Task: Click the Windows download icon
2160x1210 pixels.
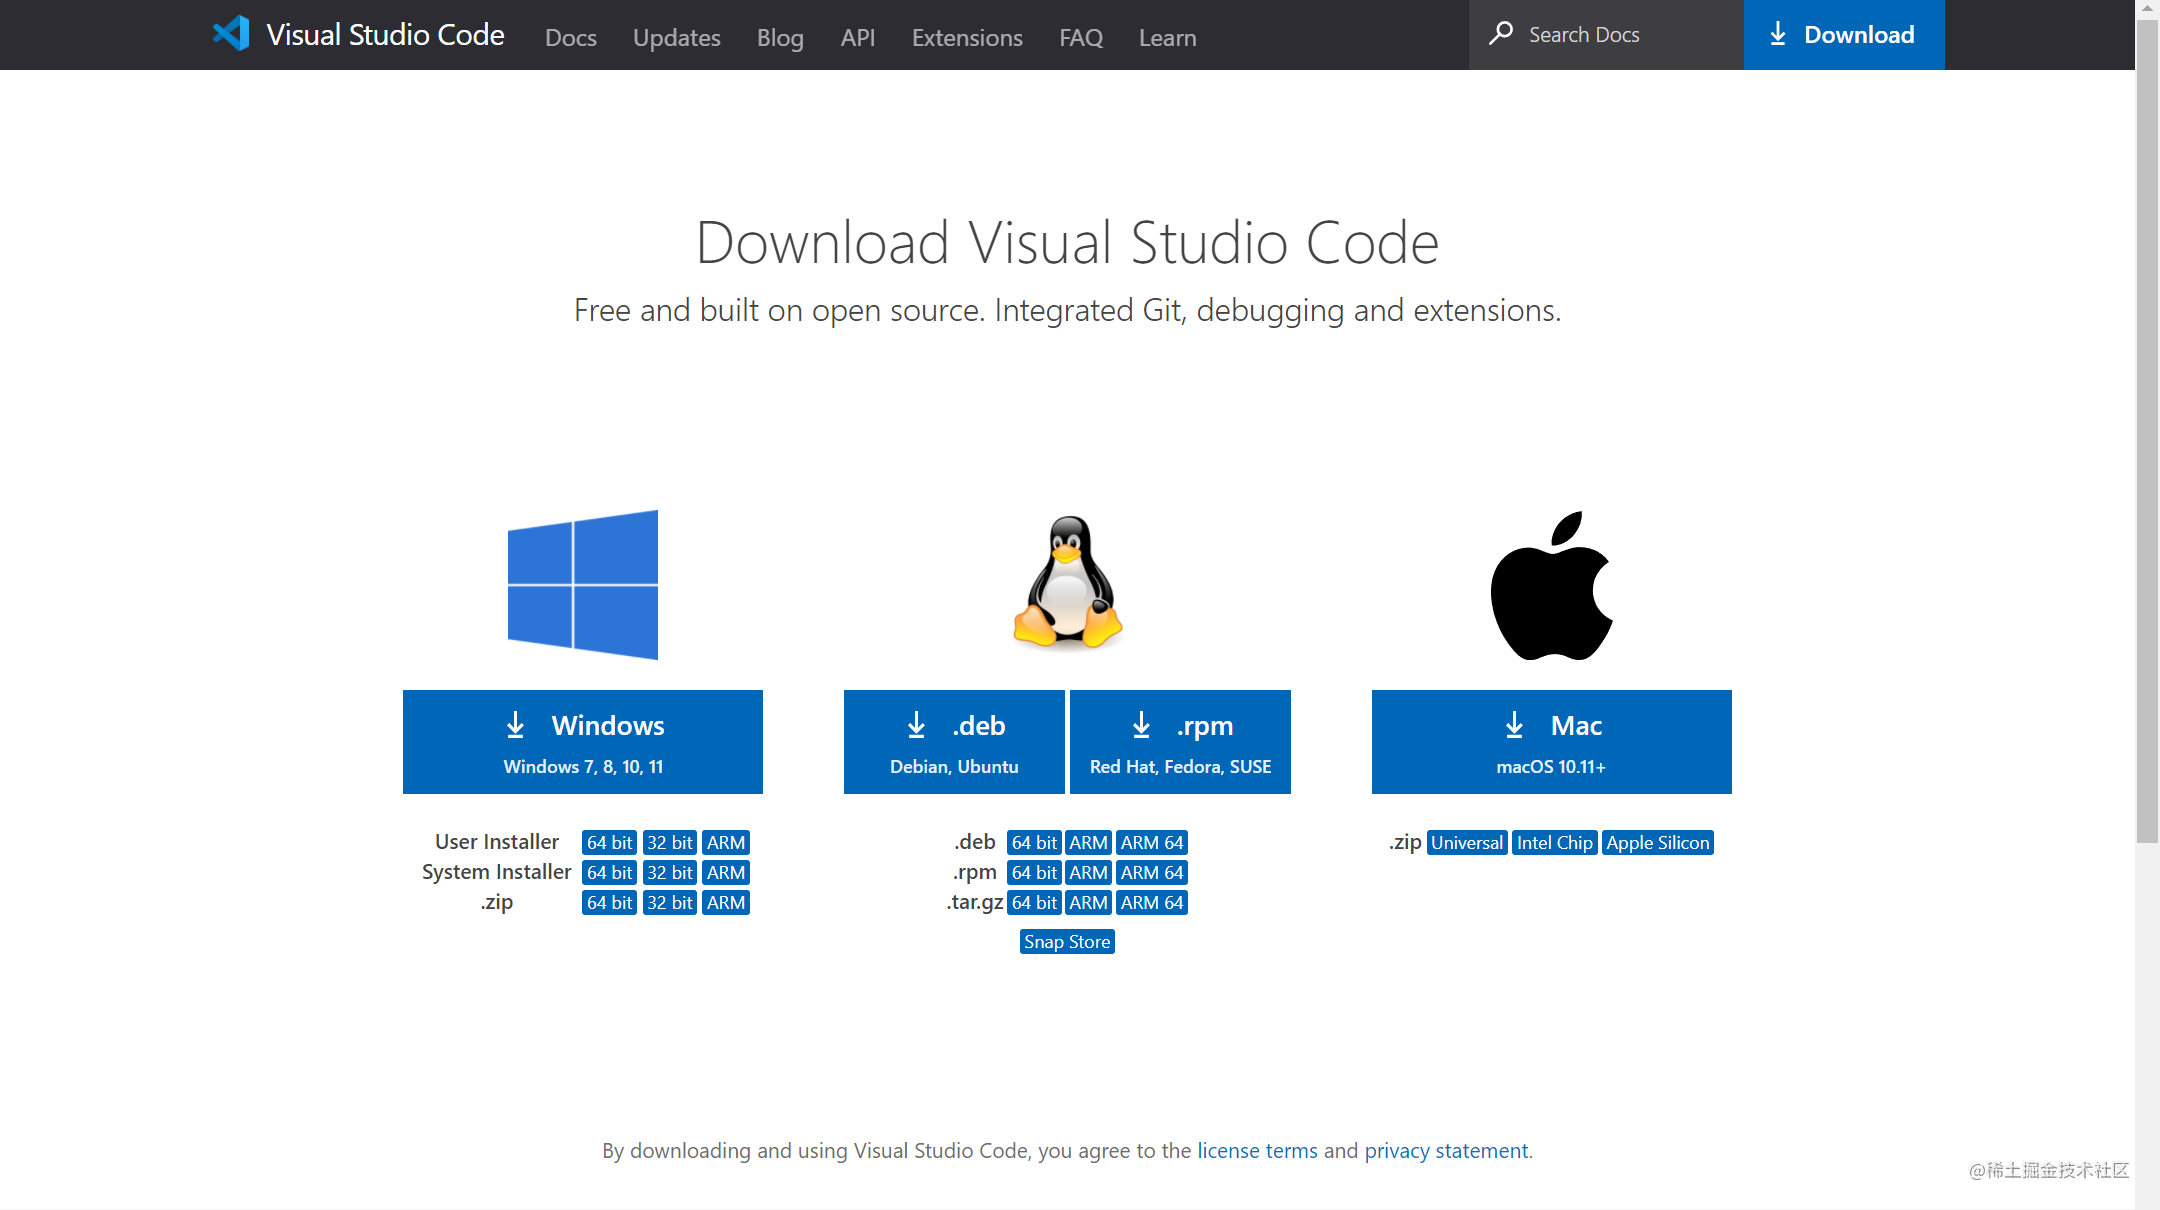Action: pos(515,725)
